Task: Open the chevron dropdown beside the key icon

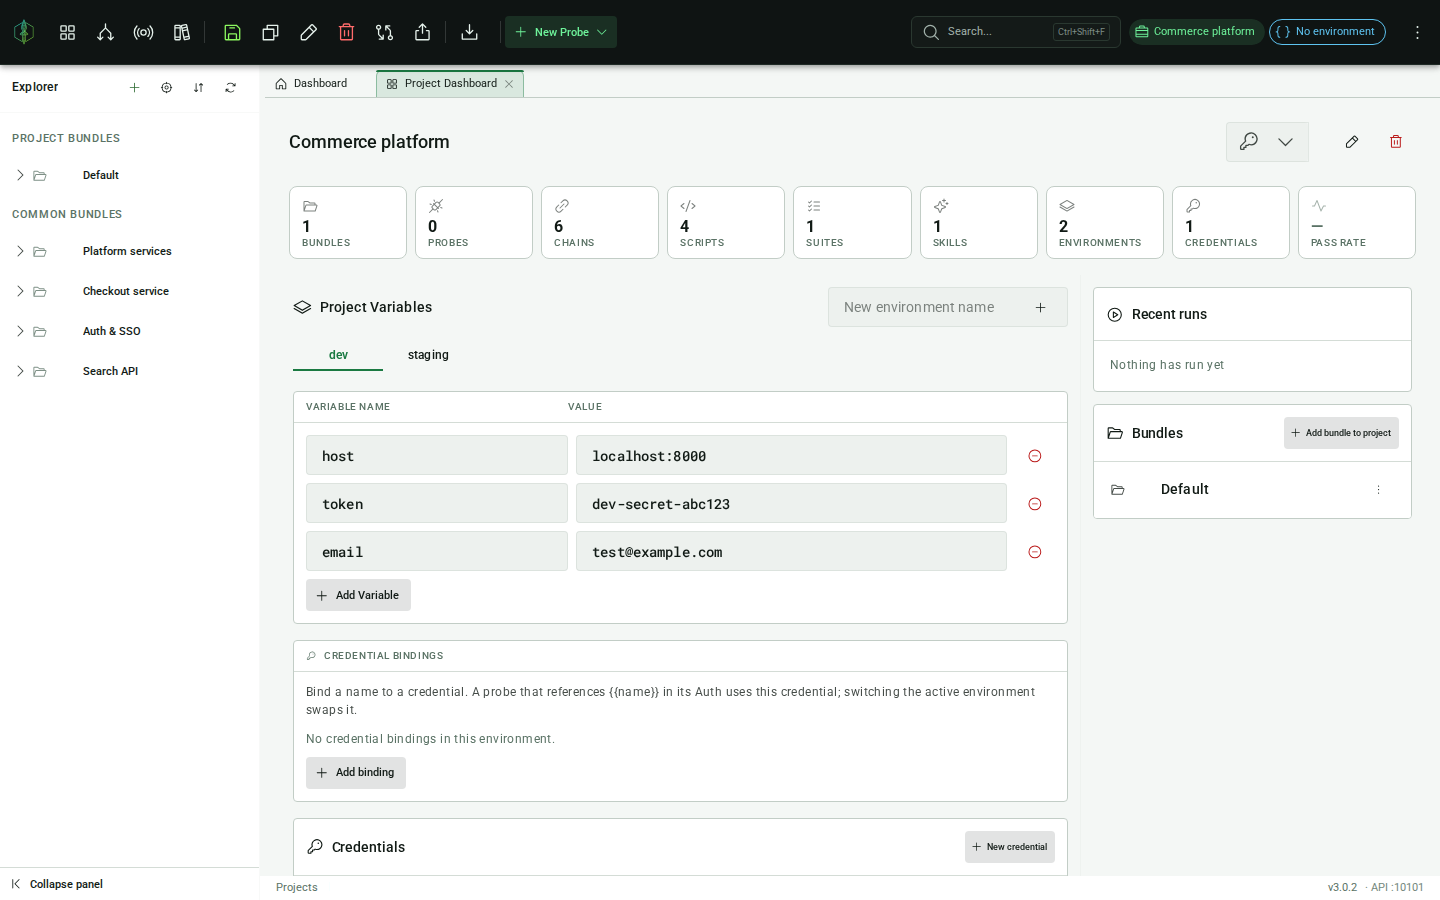Action: (1285, 142)
